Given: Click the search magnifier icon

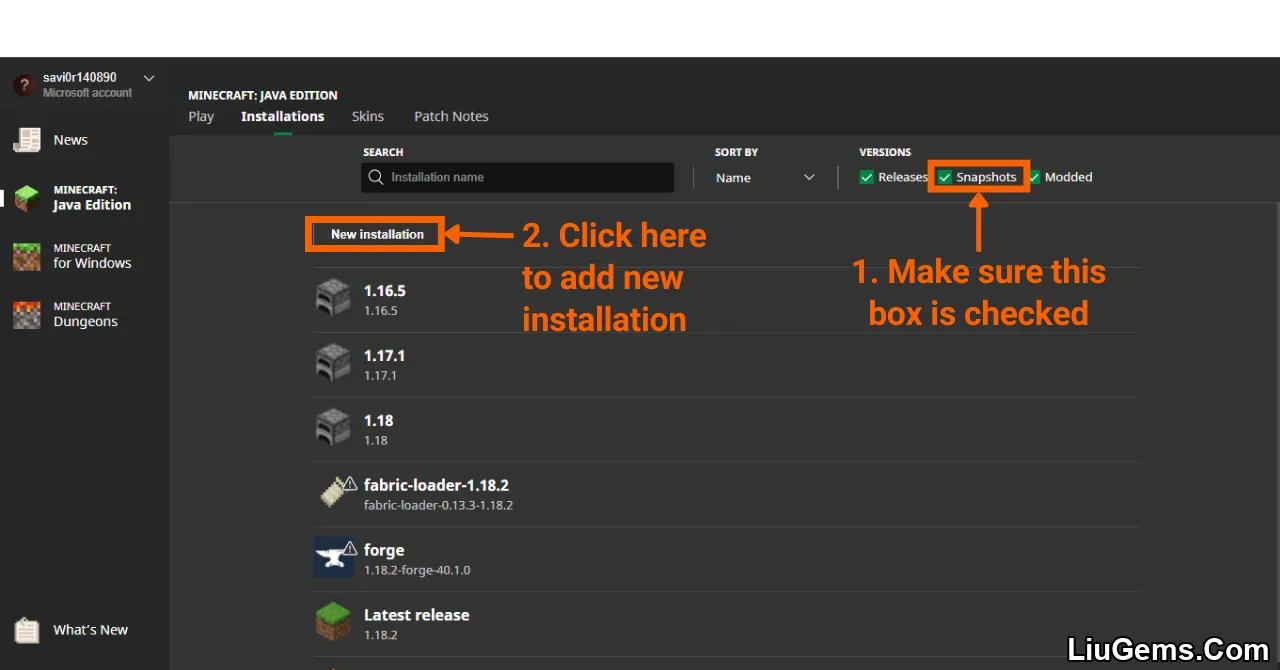Looking at the screenshot, I should point(376,177).
